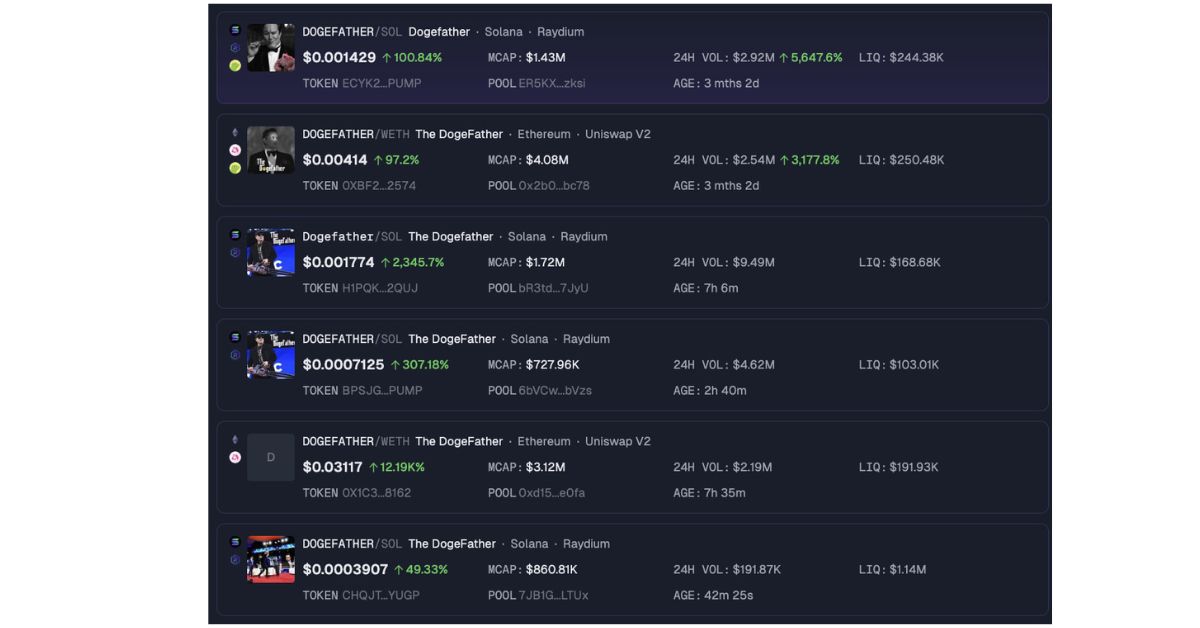Click the Ethereum icon beside $0.00414 token
Viewport: 1200px width, 628px height.
click(235, 132)
